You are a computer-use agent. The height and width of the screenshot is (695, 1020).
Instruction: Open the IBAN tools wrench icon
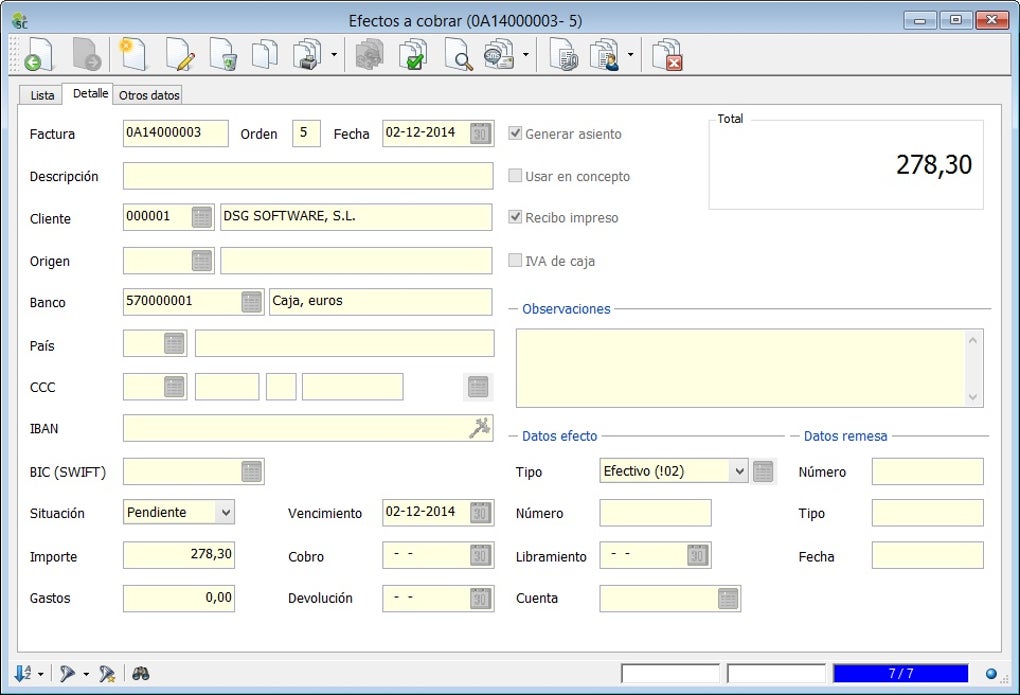tap(480, 428)
